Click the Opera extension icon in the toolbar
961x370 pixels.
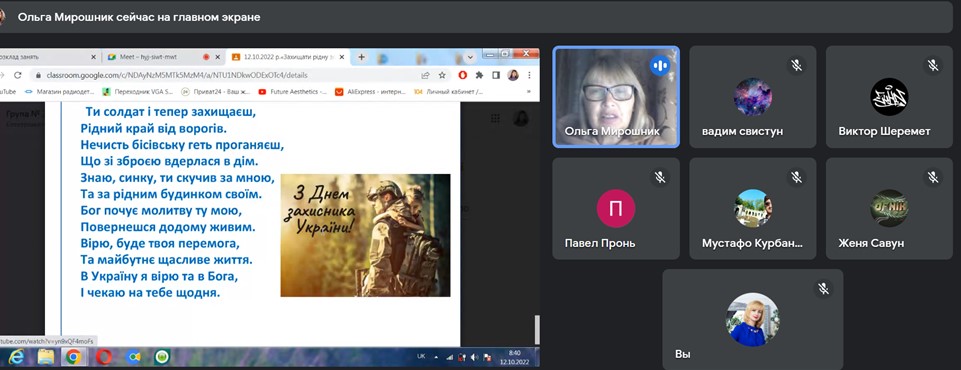pos(463,75)
